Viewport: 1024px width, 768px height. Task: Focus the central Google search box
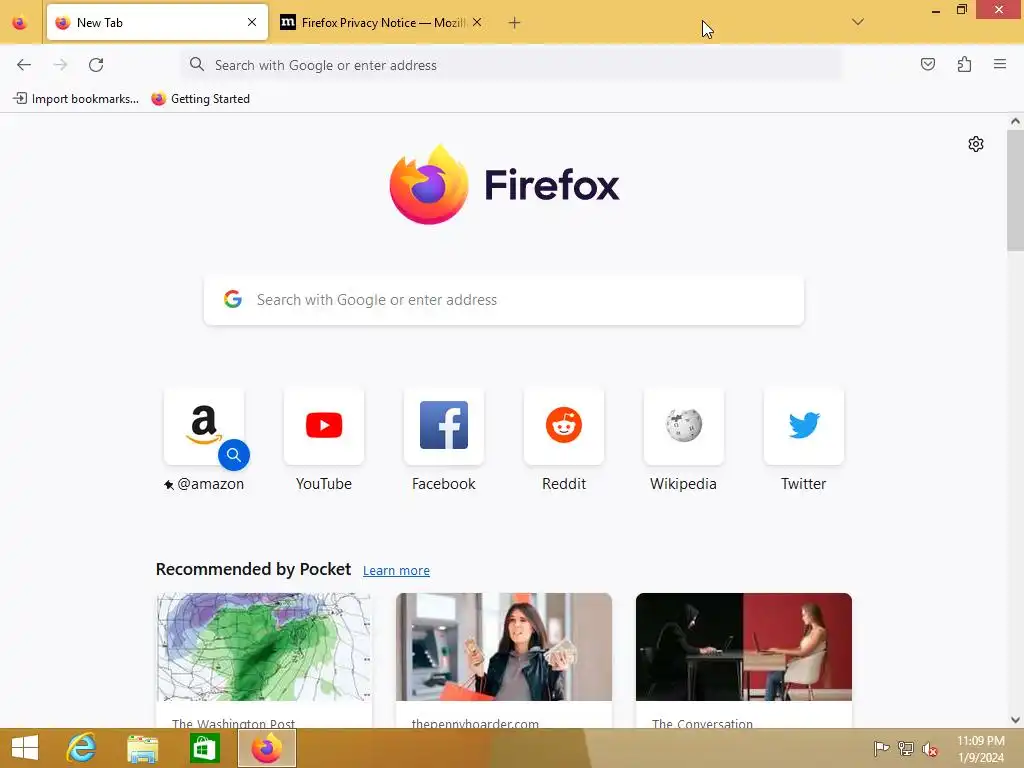pyautogui.click(x=504, y=300)
